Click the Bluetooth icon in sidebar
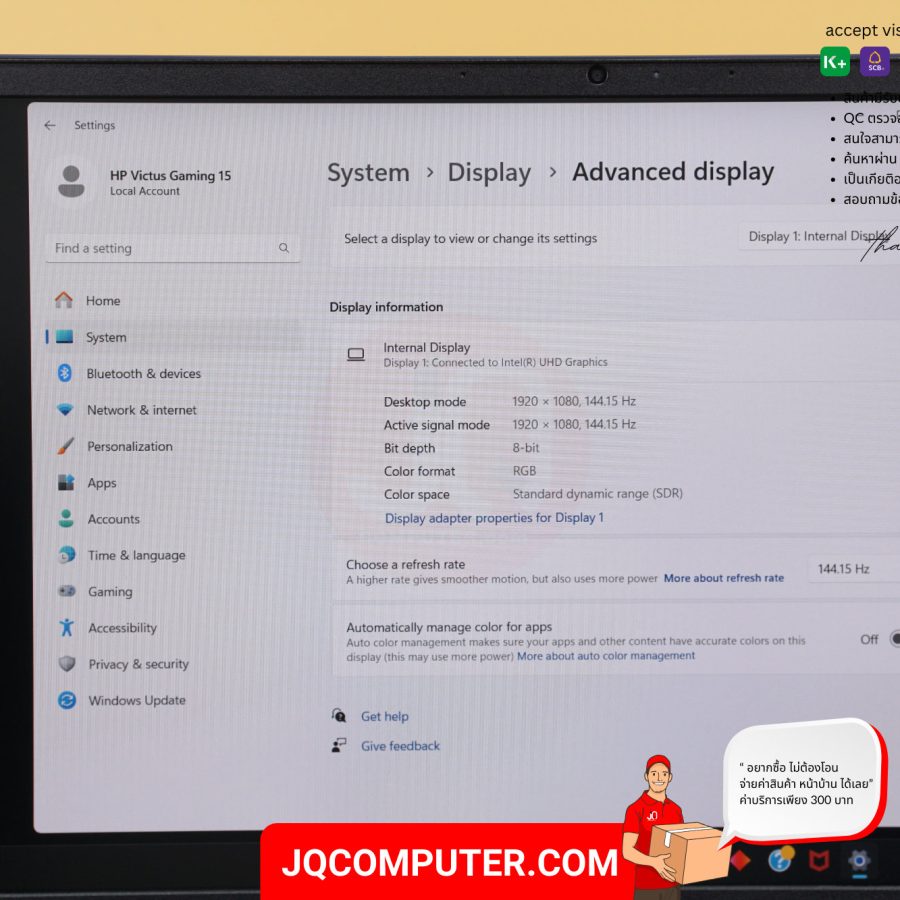The image size is (900, 900). (x=64, y=373)
